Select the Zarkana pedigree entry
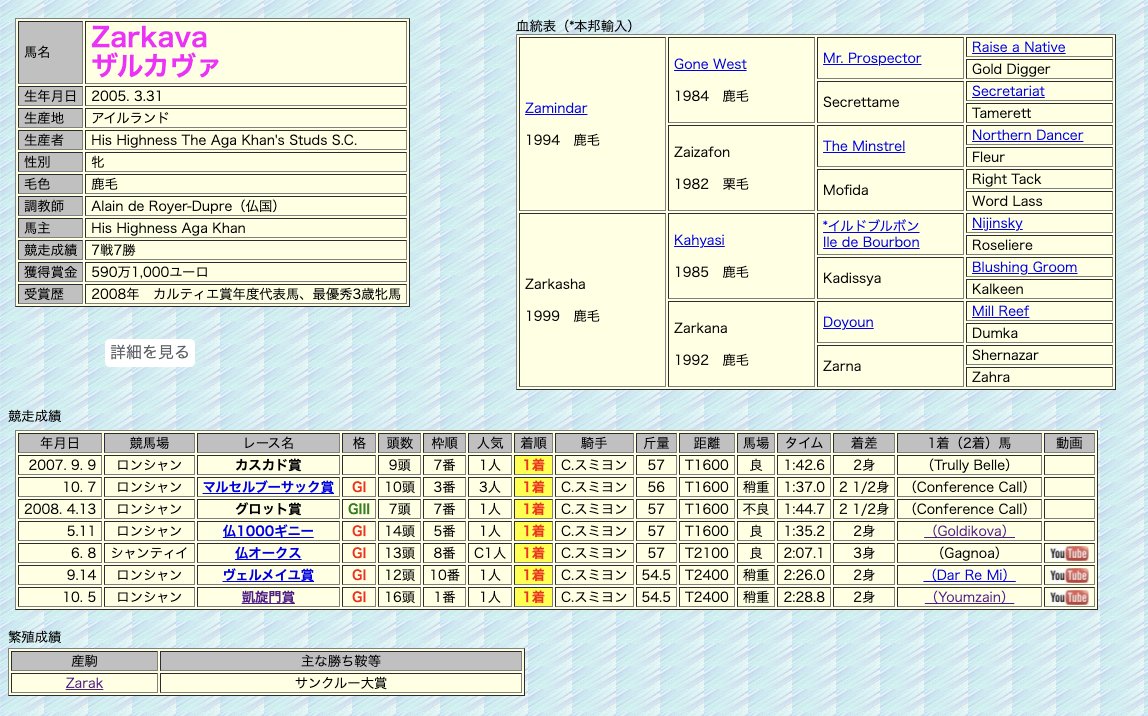Viewport: 1148px width, 716px height. coord(701,327)
